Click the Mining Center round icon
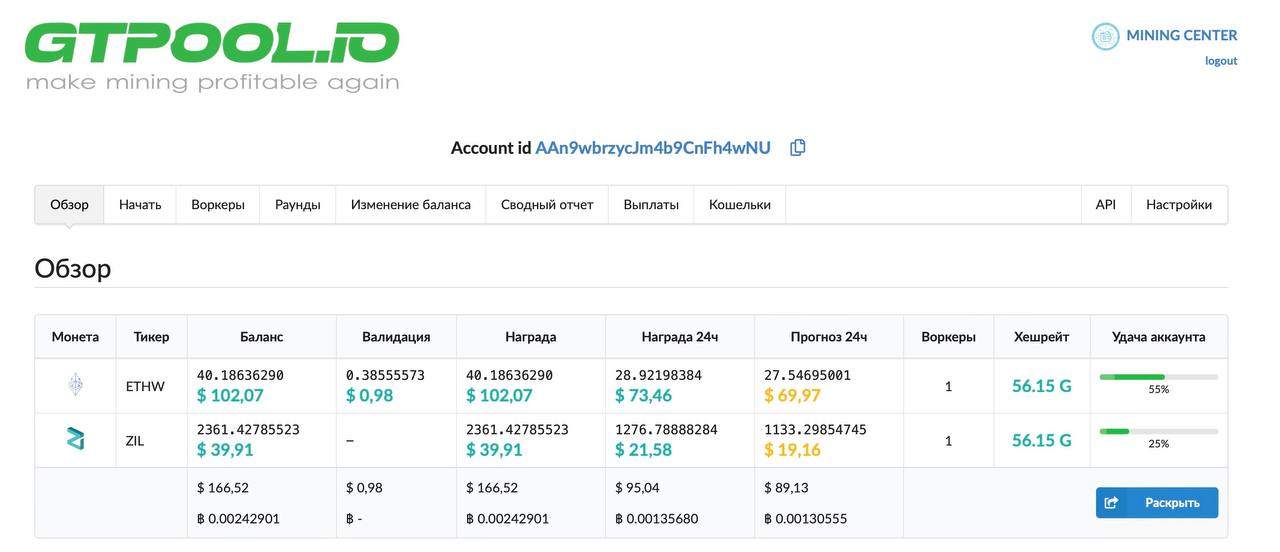This screenshot has height=552, width=1280. (x=1105, y=36)
